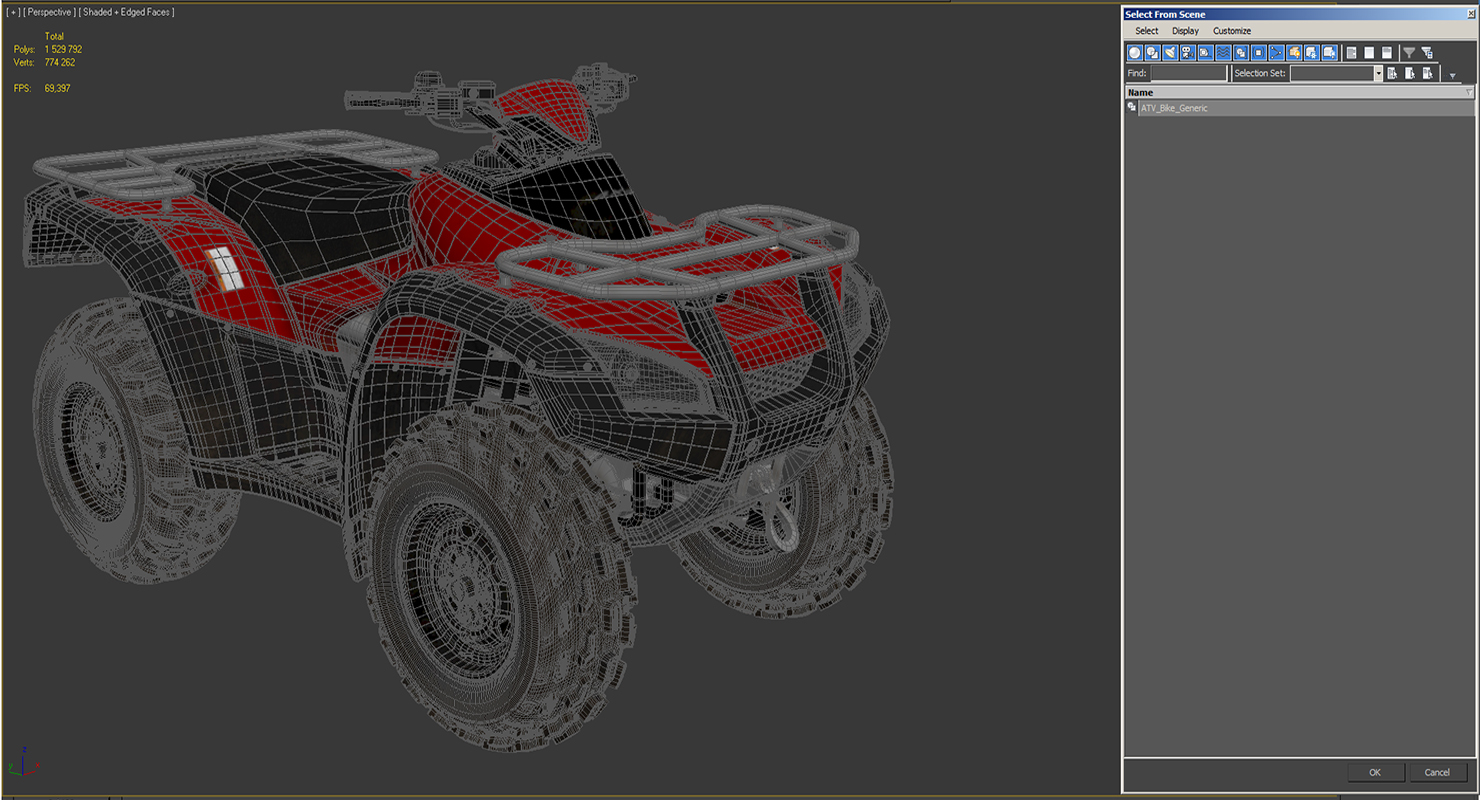1480x800 pixels.
Task: Click the OK button
Action: [x=1375, y=772]
